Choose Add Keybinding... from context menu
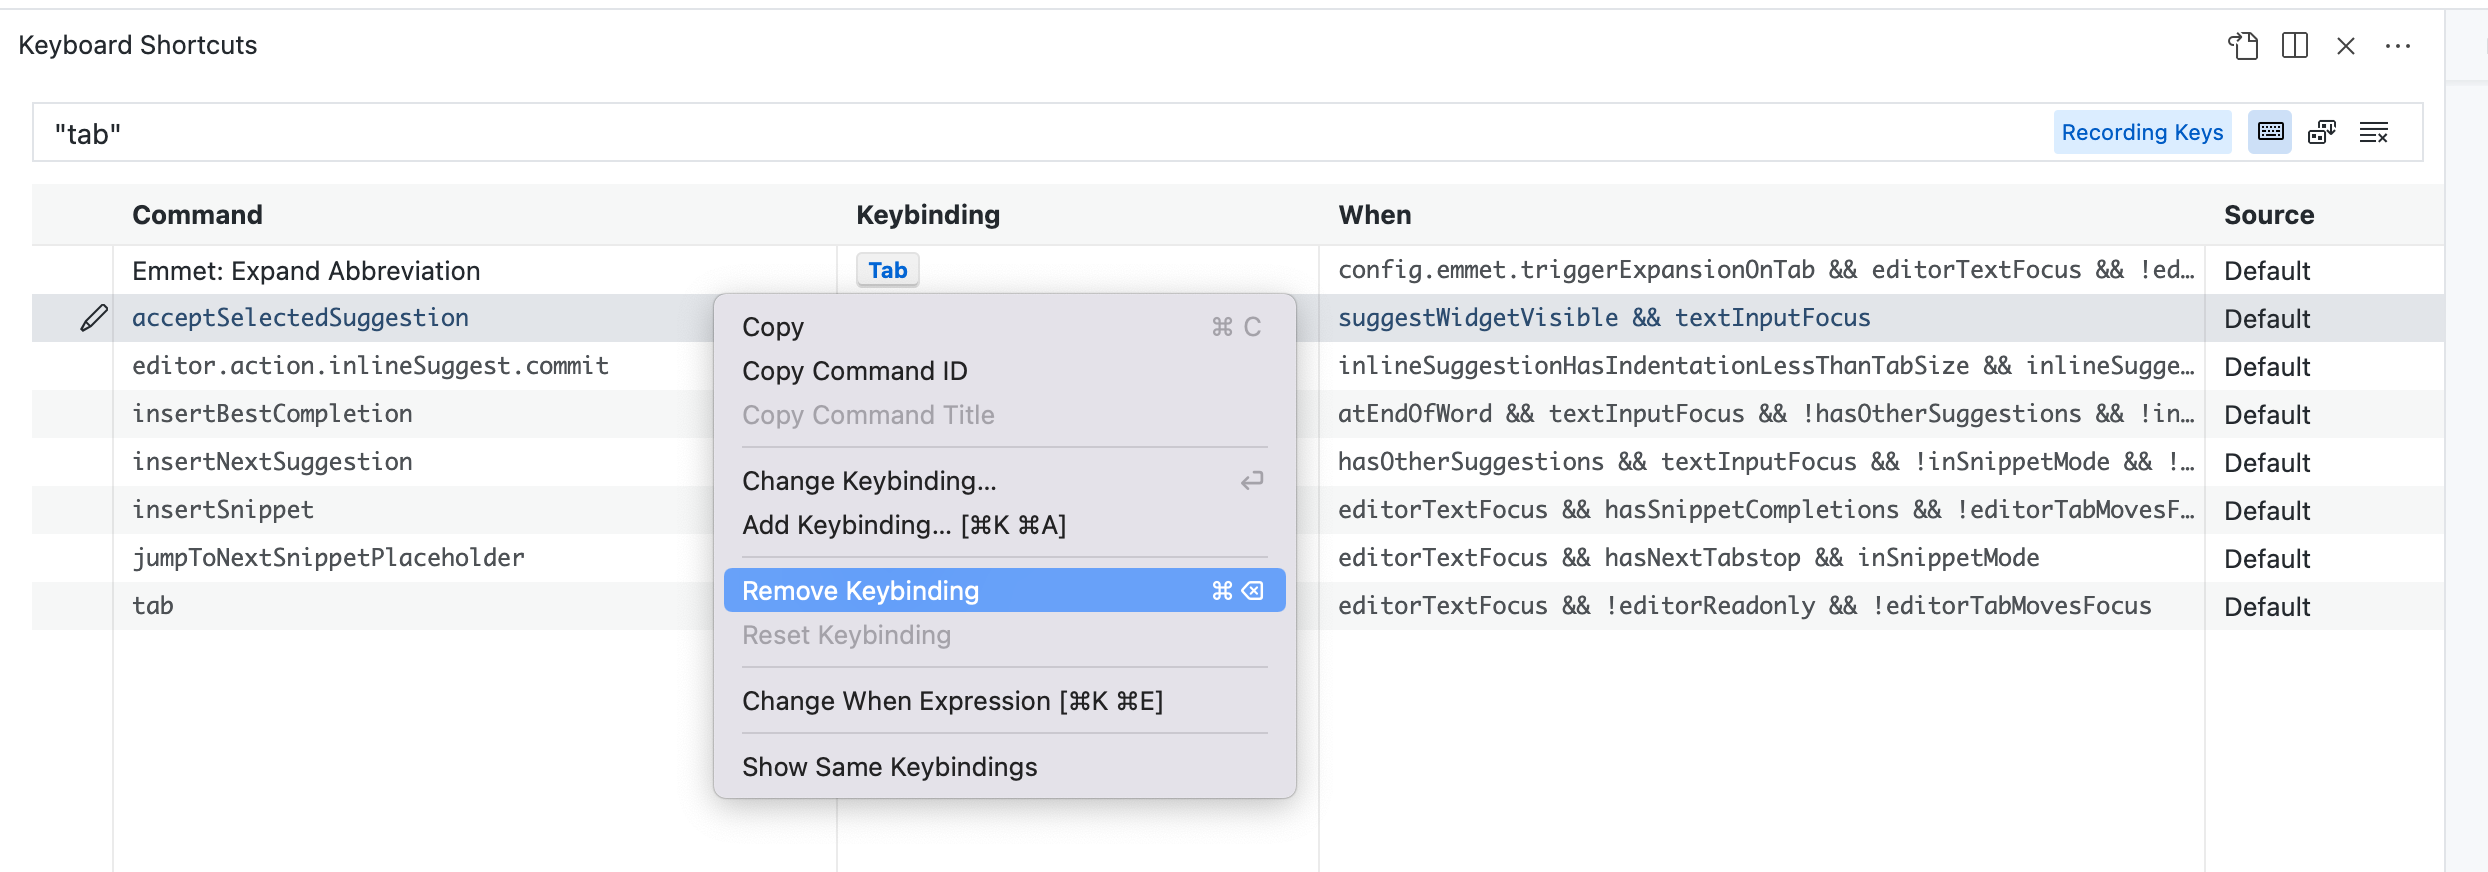The image size is (2488, 872). pos(904,525)
